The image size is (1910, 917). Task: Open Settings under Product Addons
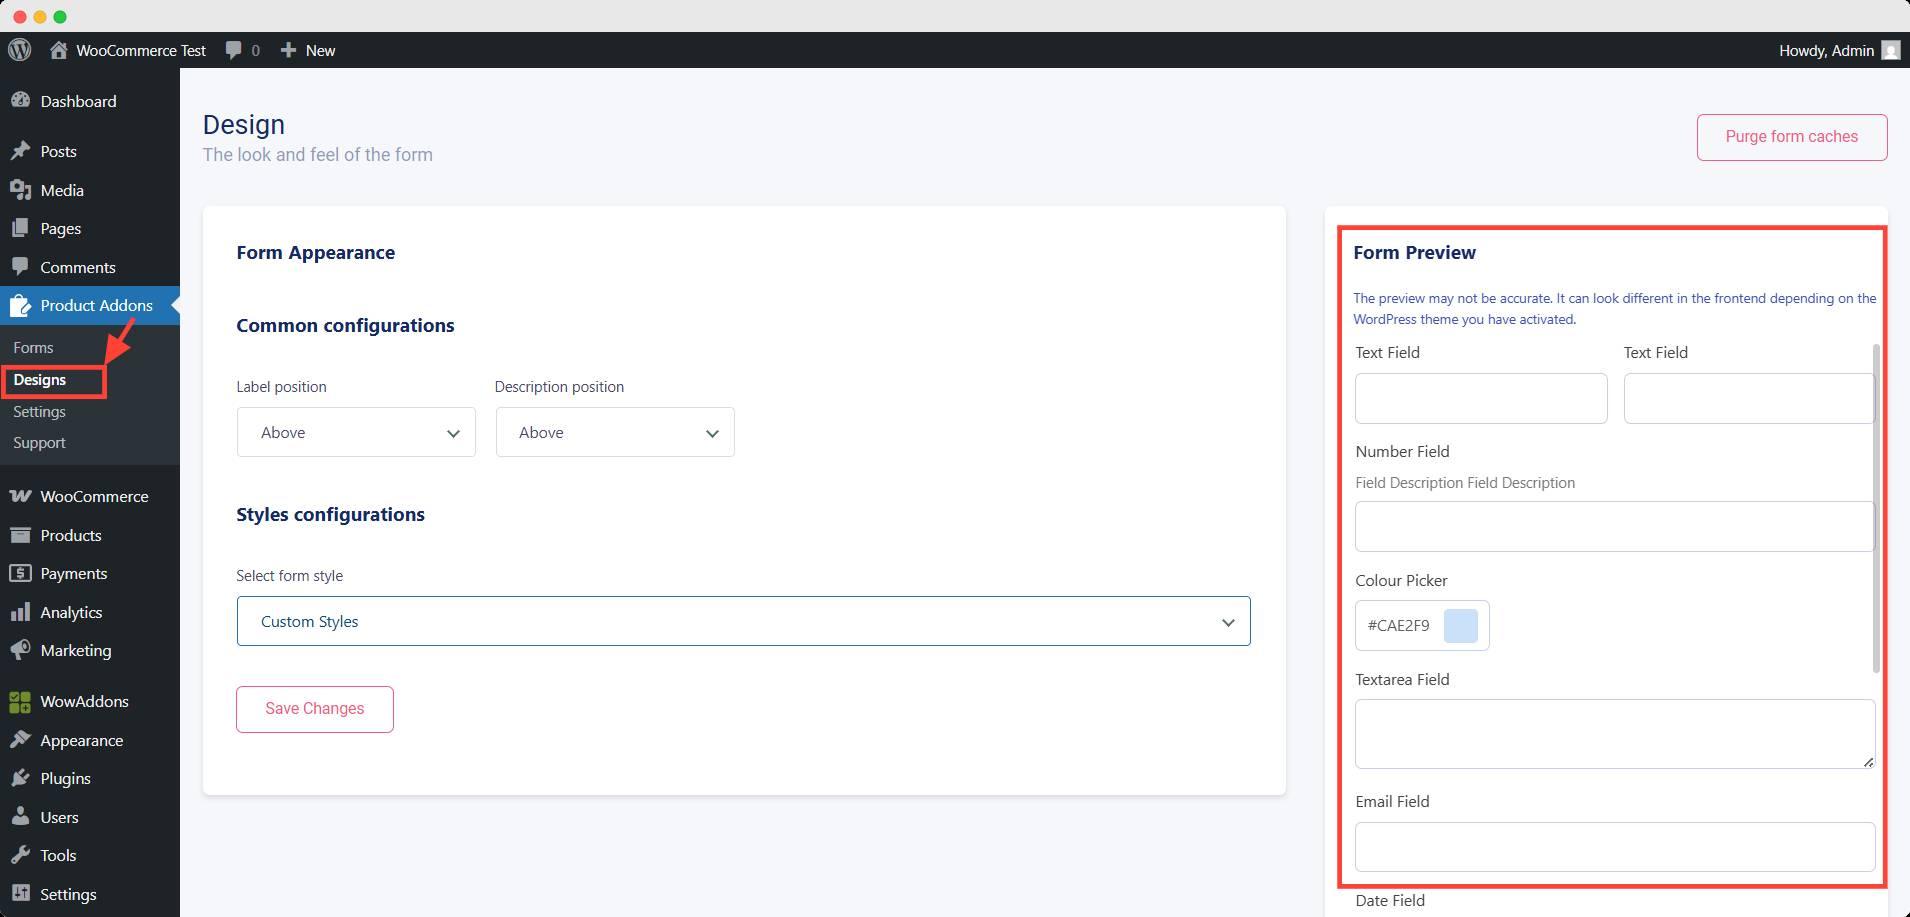(39, 411)
